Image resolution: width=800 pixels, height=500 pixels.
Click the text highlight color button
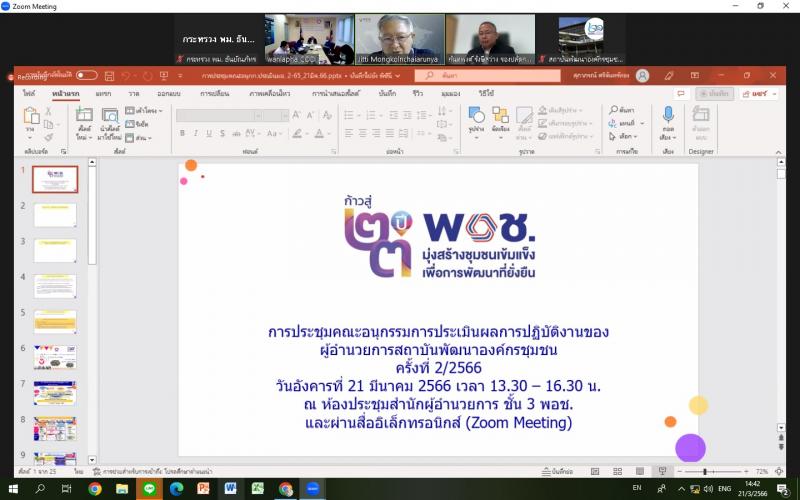[x=296, y=134]
